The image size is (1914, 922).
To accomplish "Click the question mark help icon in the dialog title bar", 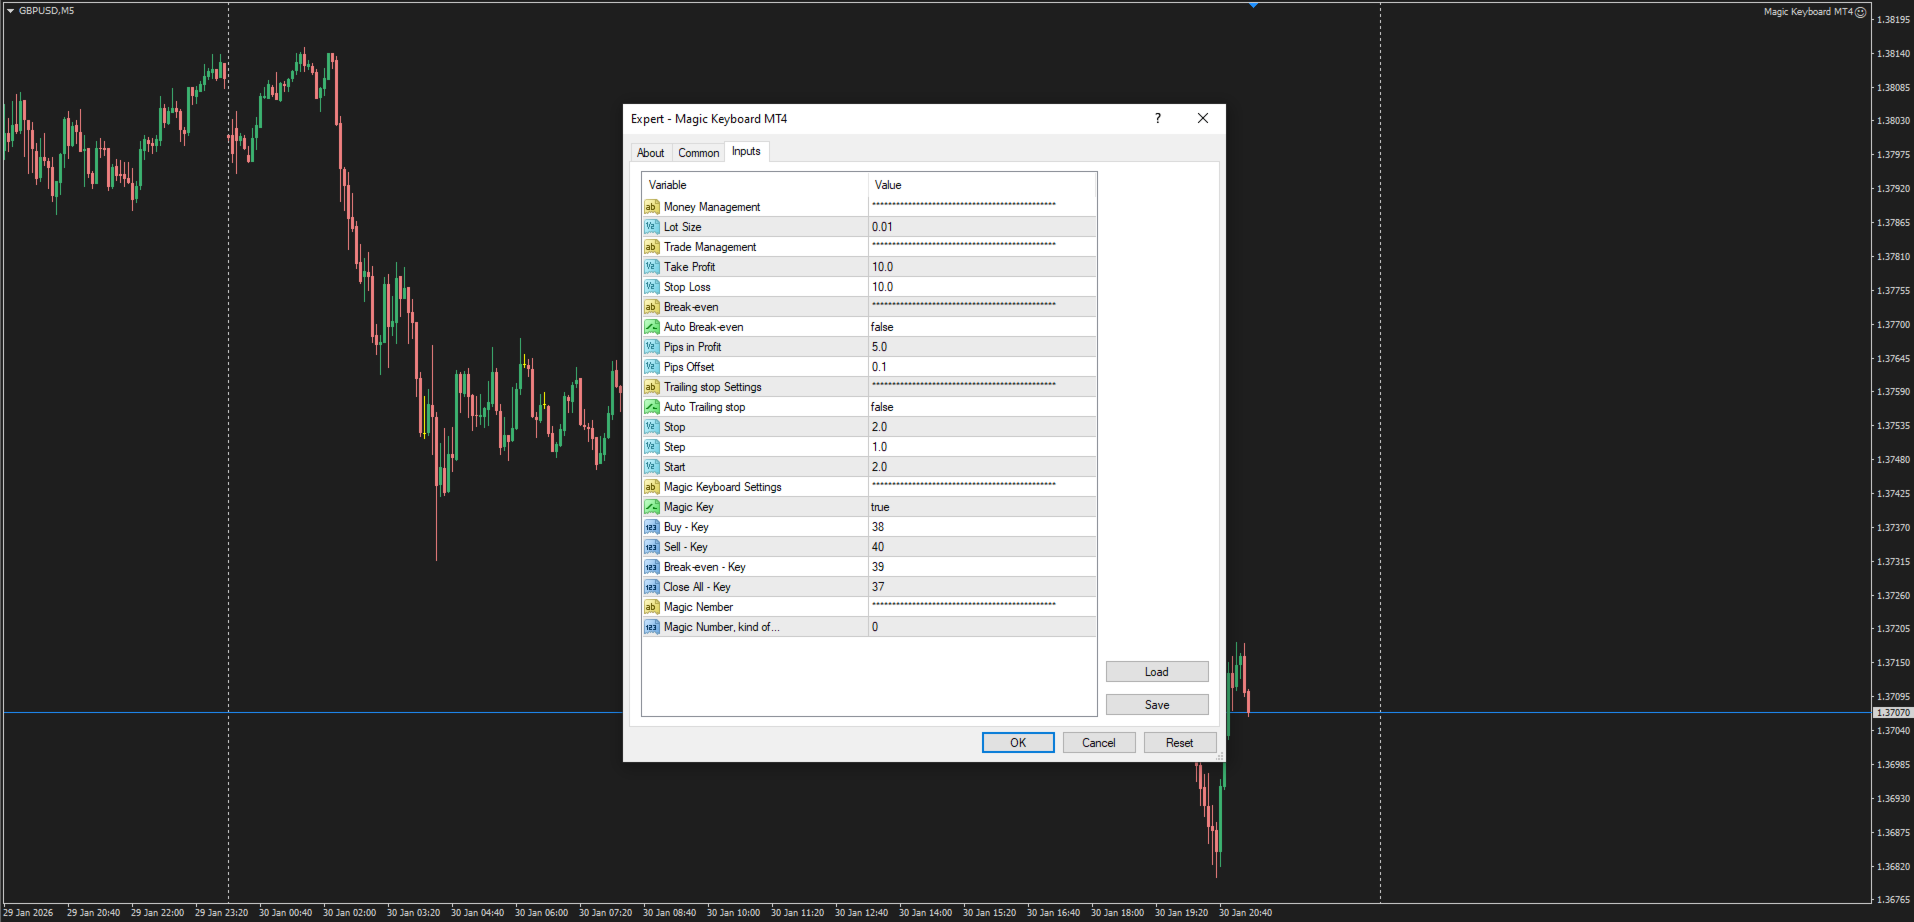I will 1158,118.
